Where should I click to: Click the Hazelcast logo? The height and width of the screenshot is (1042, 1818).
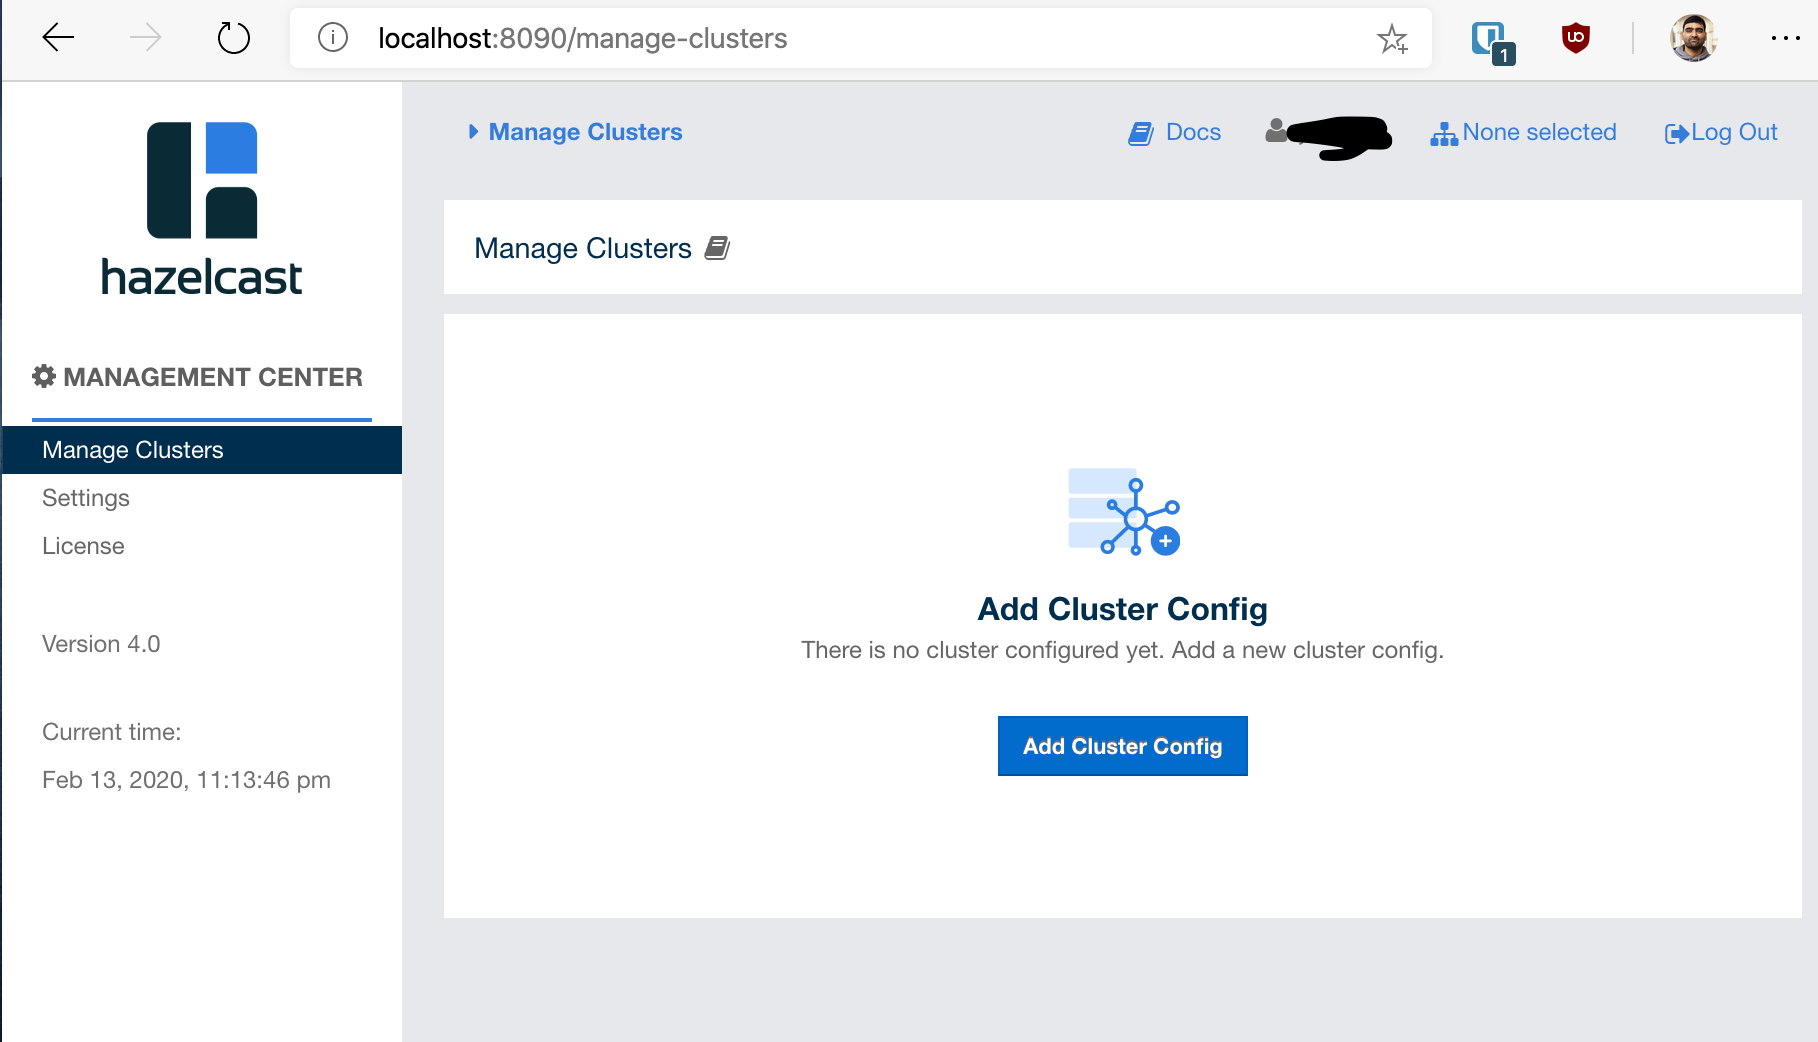(202, 209)
